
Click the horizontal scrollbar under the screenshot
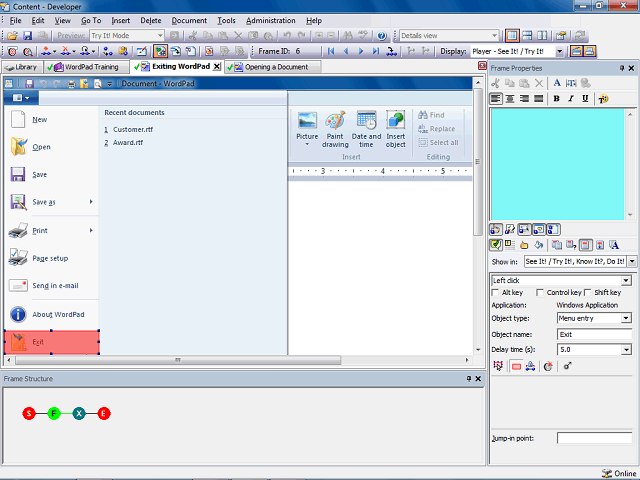(x=178, y=360)
